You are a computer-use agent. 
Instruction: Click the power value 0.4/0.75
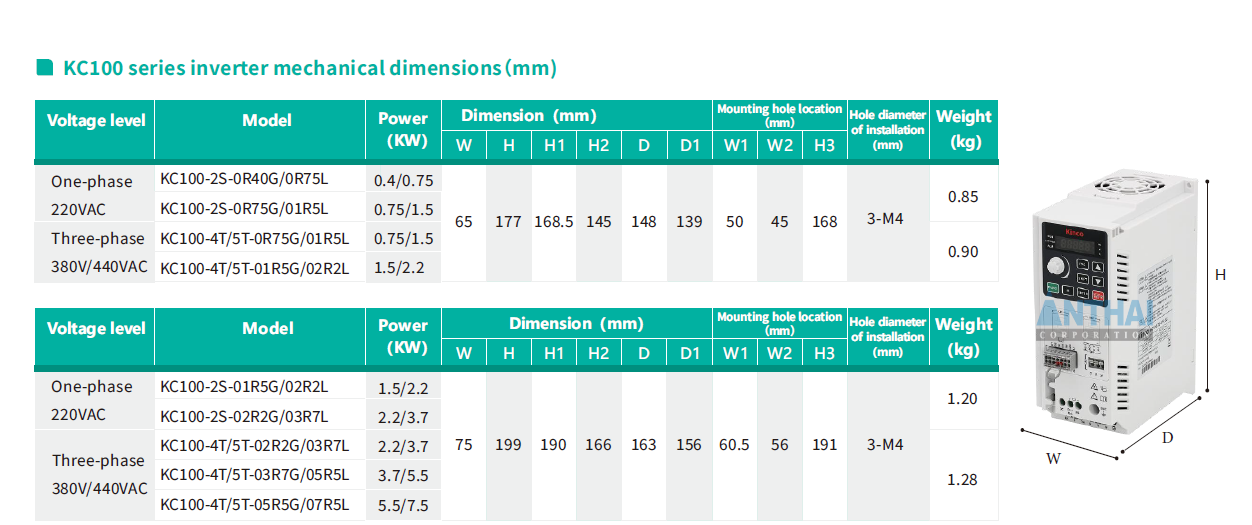point(403,181)
